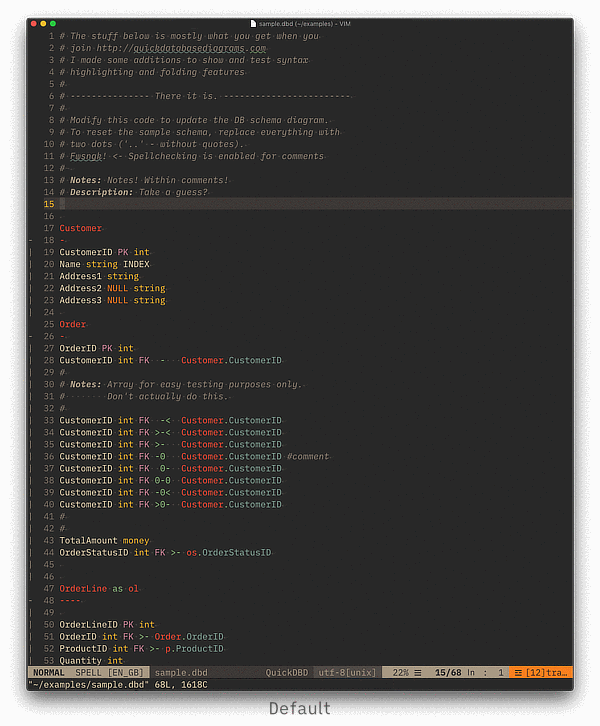This screenshot has height=726, width=600.
Task: Click the green zoom window button
Action: (x=53, y=24)
